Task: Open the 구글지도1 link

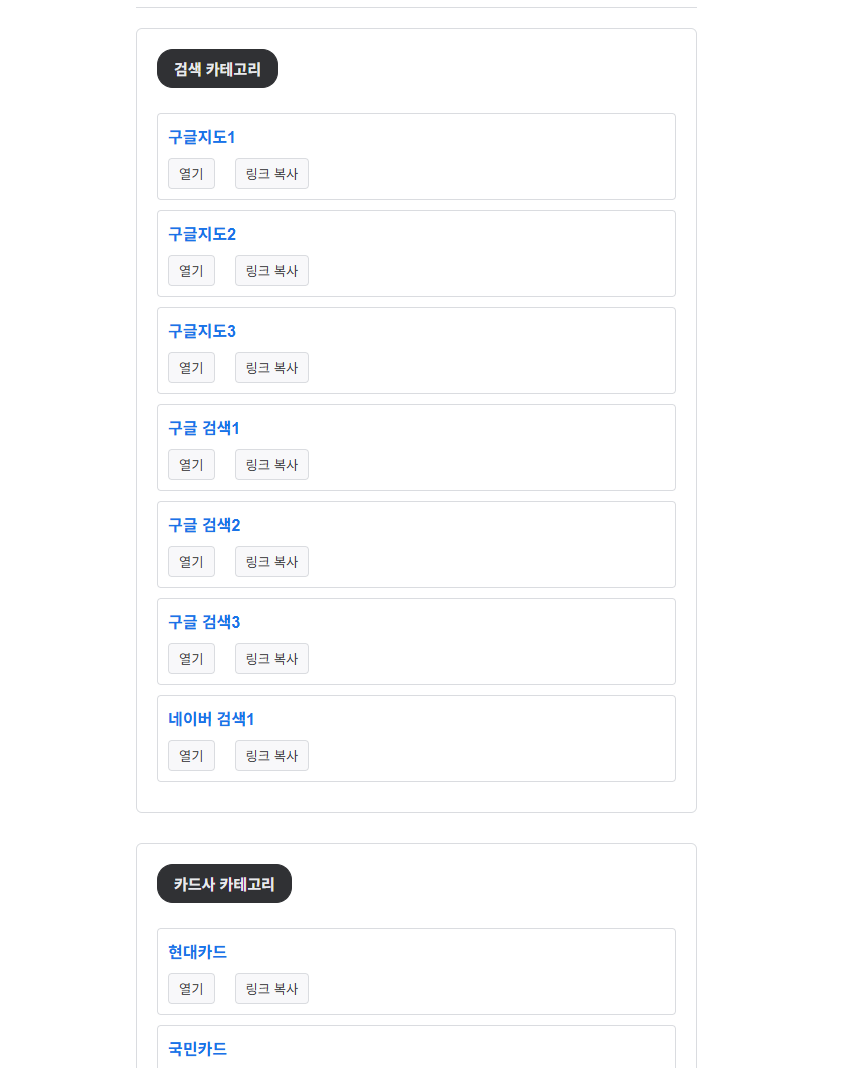Action: tap(200, 137)
